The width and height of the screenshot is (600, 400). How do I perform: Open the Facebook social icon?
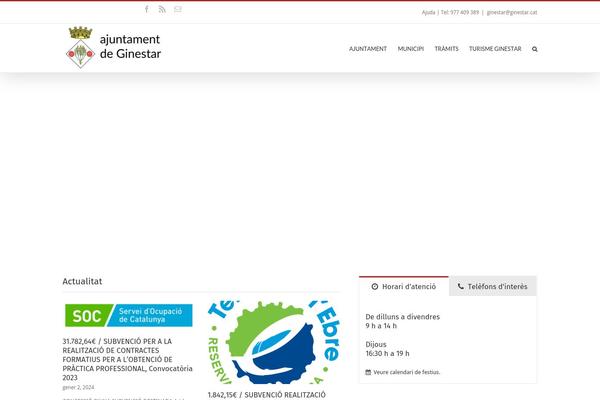click(147, 9)
